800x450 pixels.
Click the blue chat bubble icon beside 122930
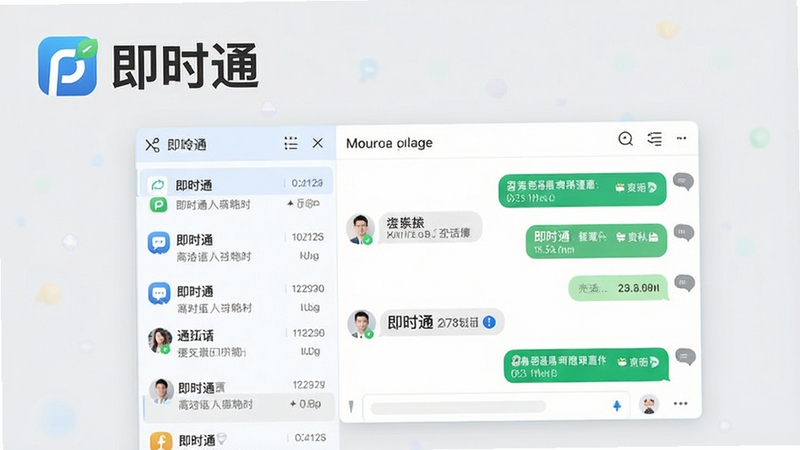pyautogui.click(x=159, y=294)
